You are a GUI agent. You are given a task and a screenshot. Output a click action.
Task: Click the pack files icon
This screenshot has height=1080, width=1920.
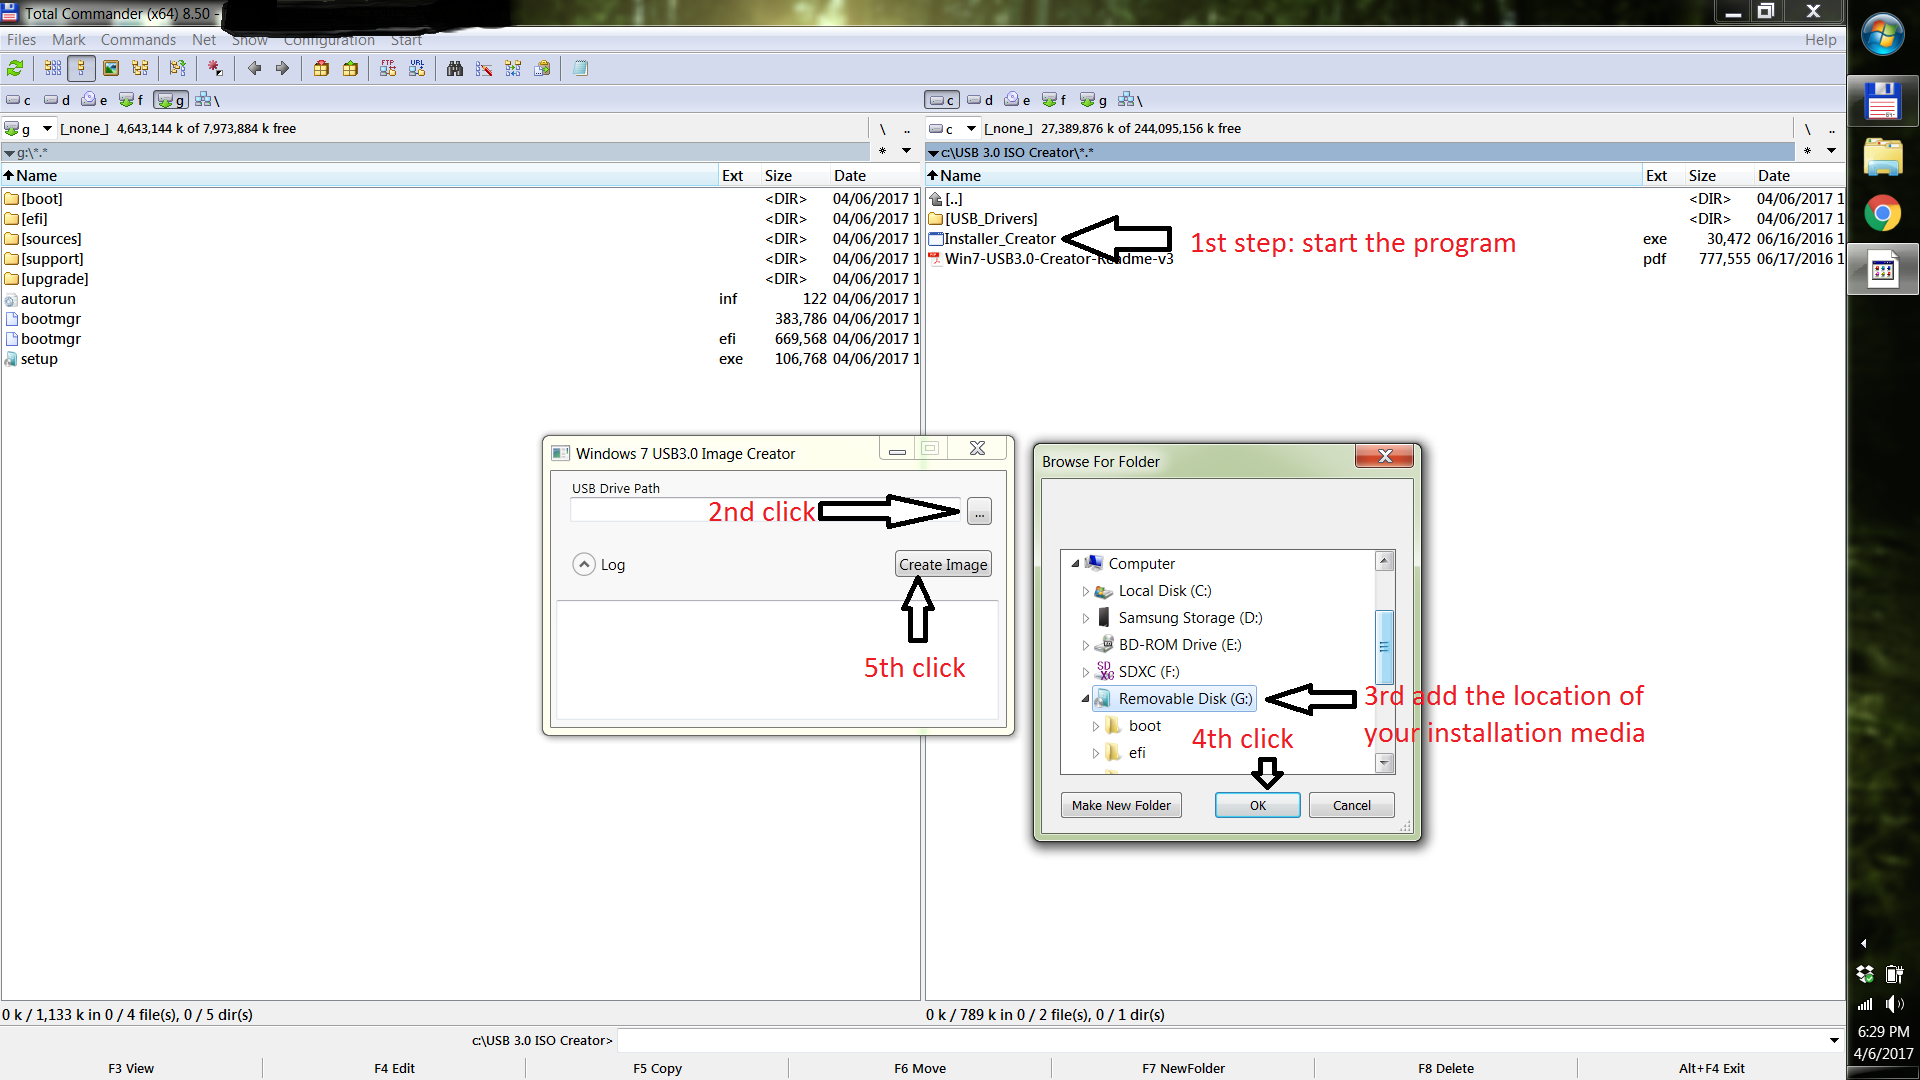click(x=321, y=68)
